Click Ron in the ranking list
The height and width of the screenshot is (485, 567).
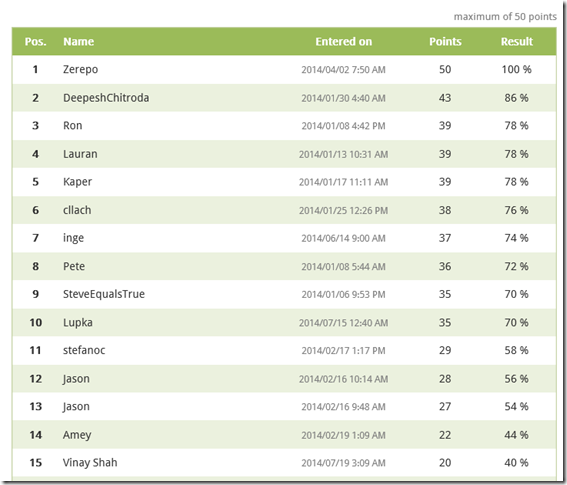72,125
